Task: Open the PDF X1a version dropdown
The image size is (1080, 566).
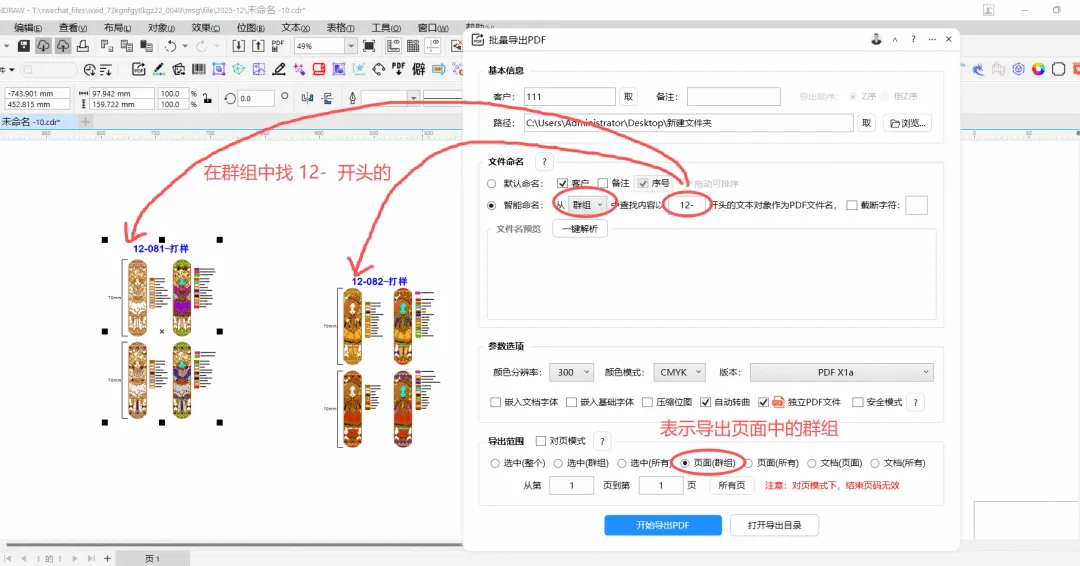Action: point(842,373)
